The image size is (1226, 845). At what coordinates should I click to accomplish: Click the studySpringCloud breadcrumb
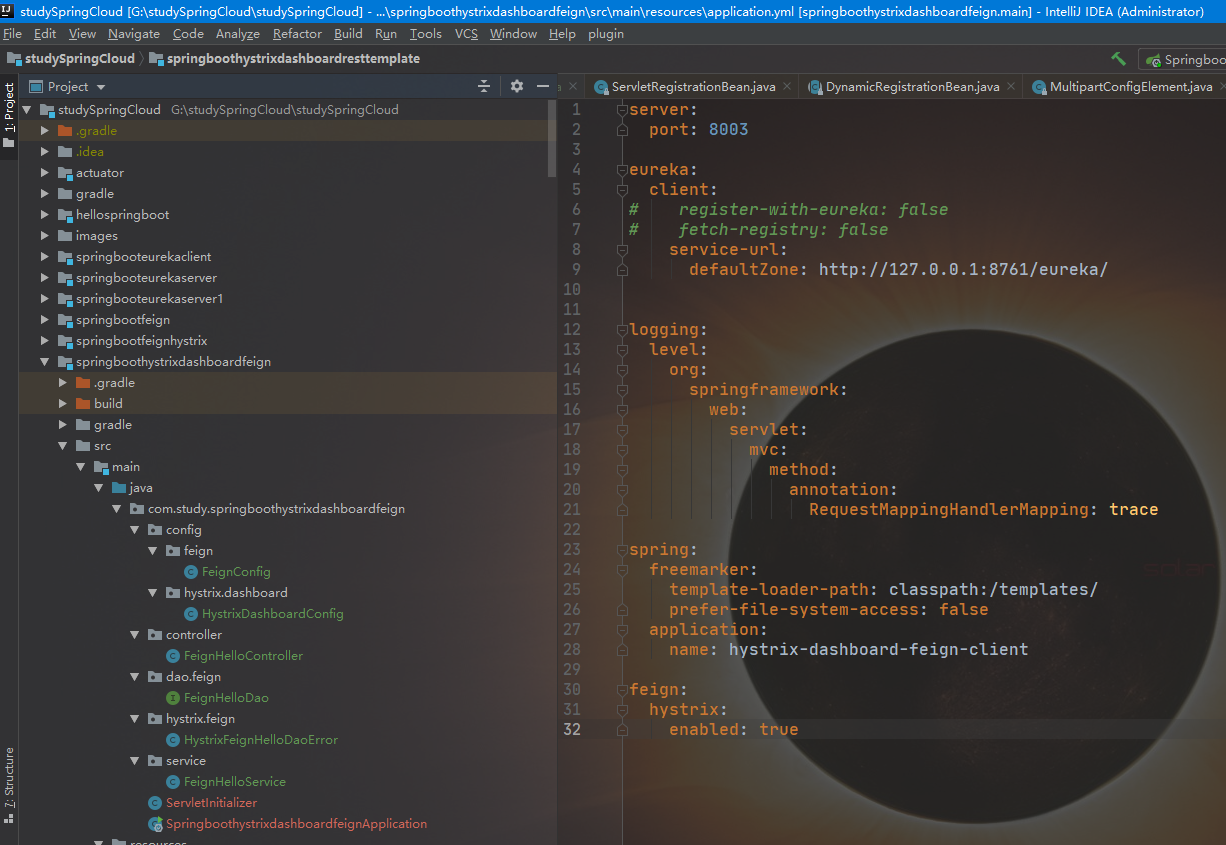(70, 59)
